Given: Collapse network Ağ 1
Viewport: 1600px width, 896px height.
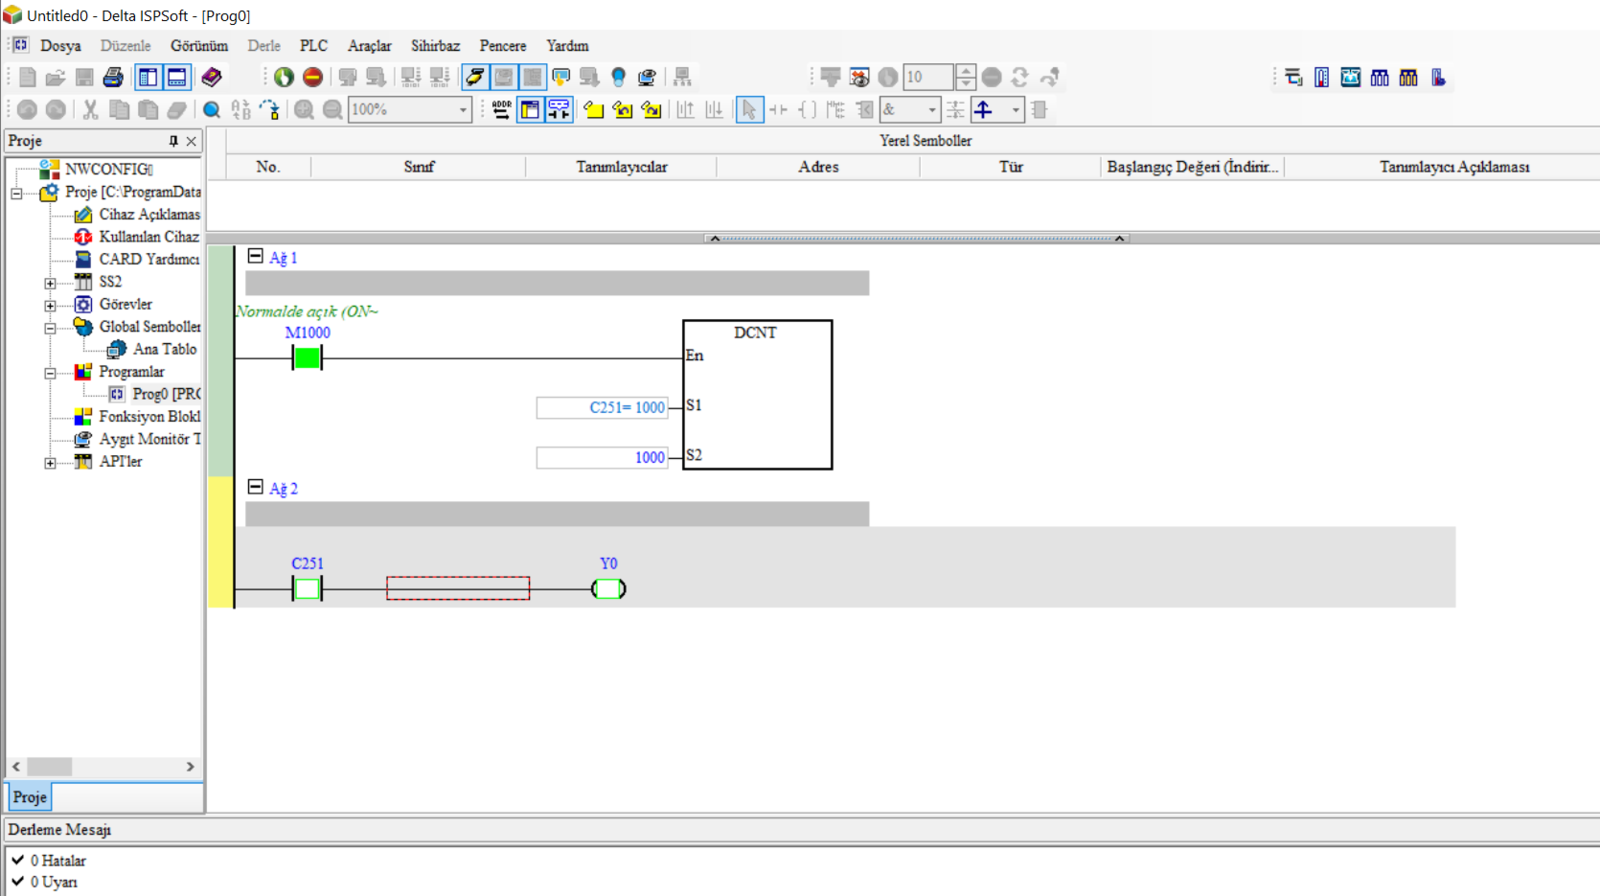Looking at the screenshot, I should [x=255, y=257].
